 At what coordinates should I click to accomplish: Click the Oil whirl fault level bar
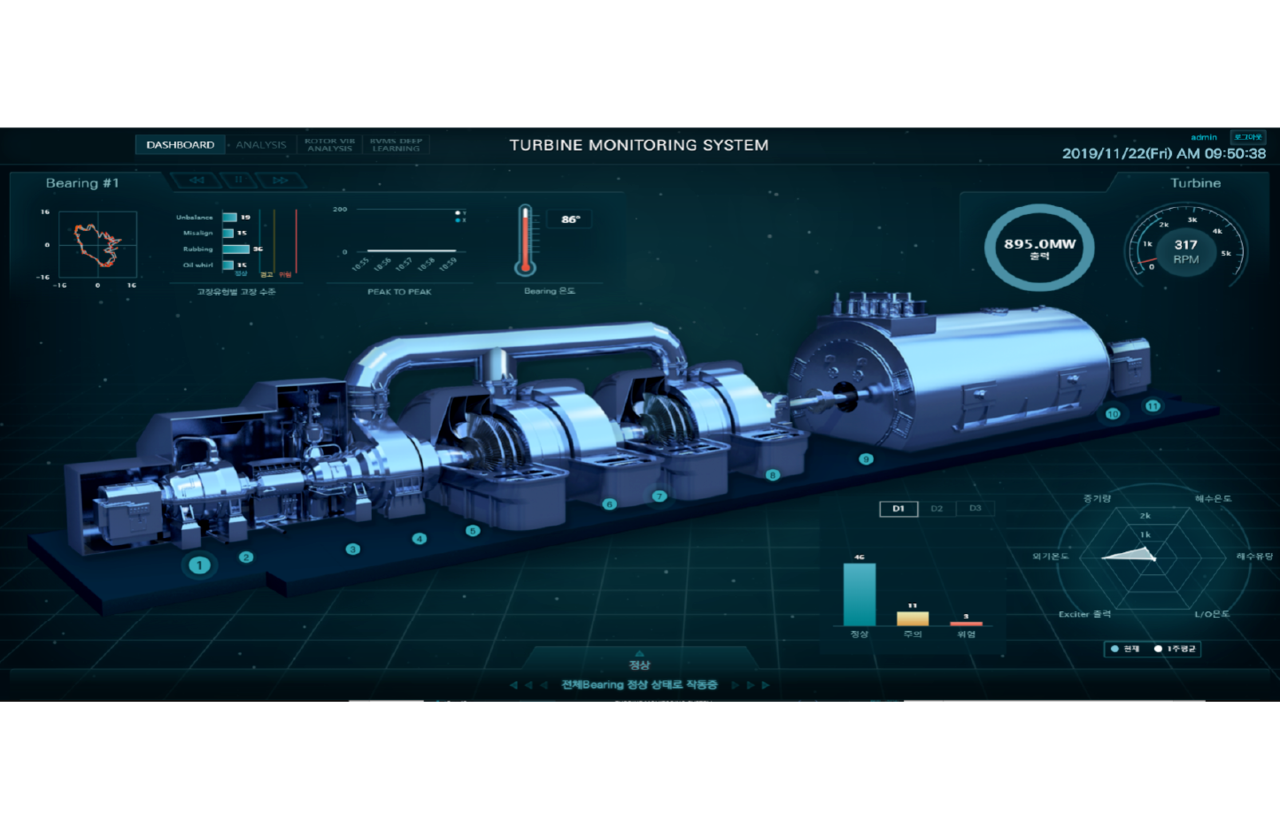[228, 265]
